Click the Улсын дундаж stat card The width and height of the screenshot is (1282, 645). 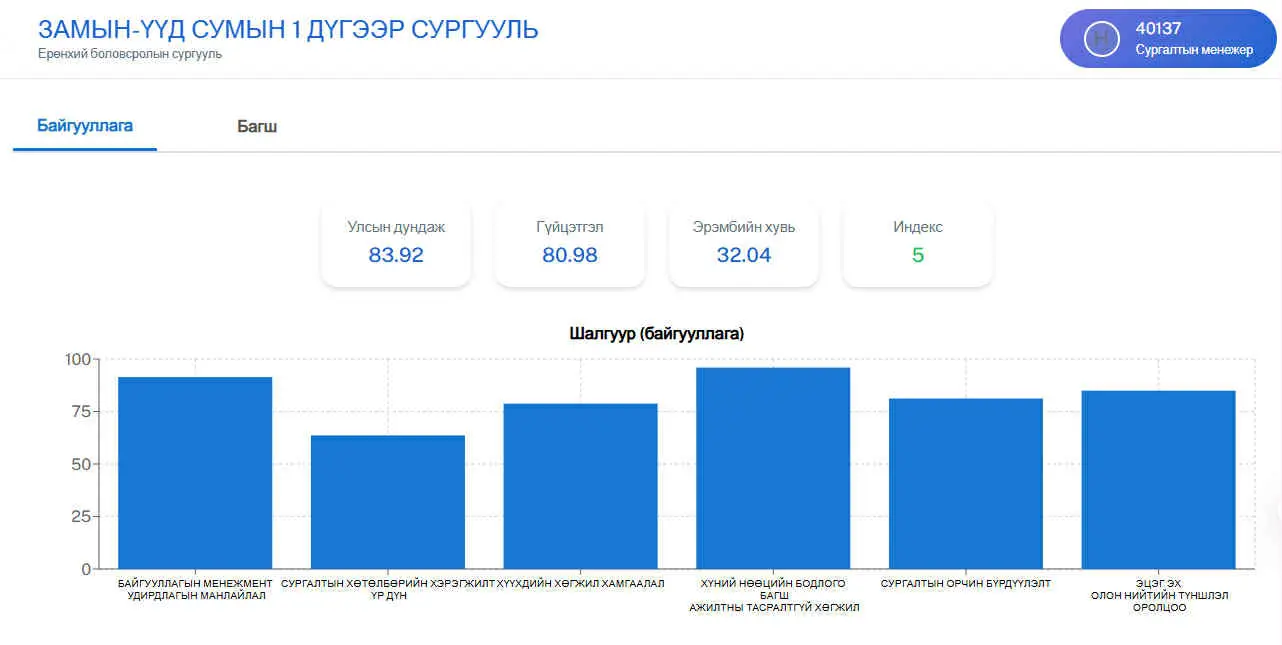[396, 243]
